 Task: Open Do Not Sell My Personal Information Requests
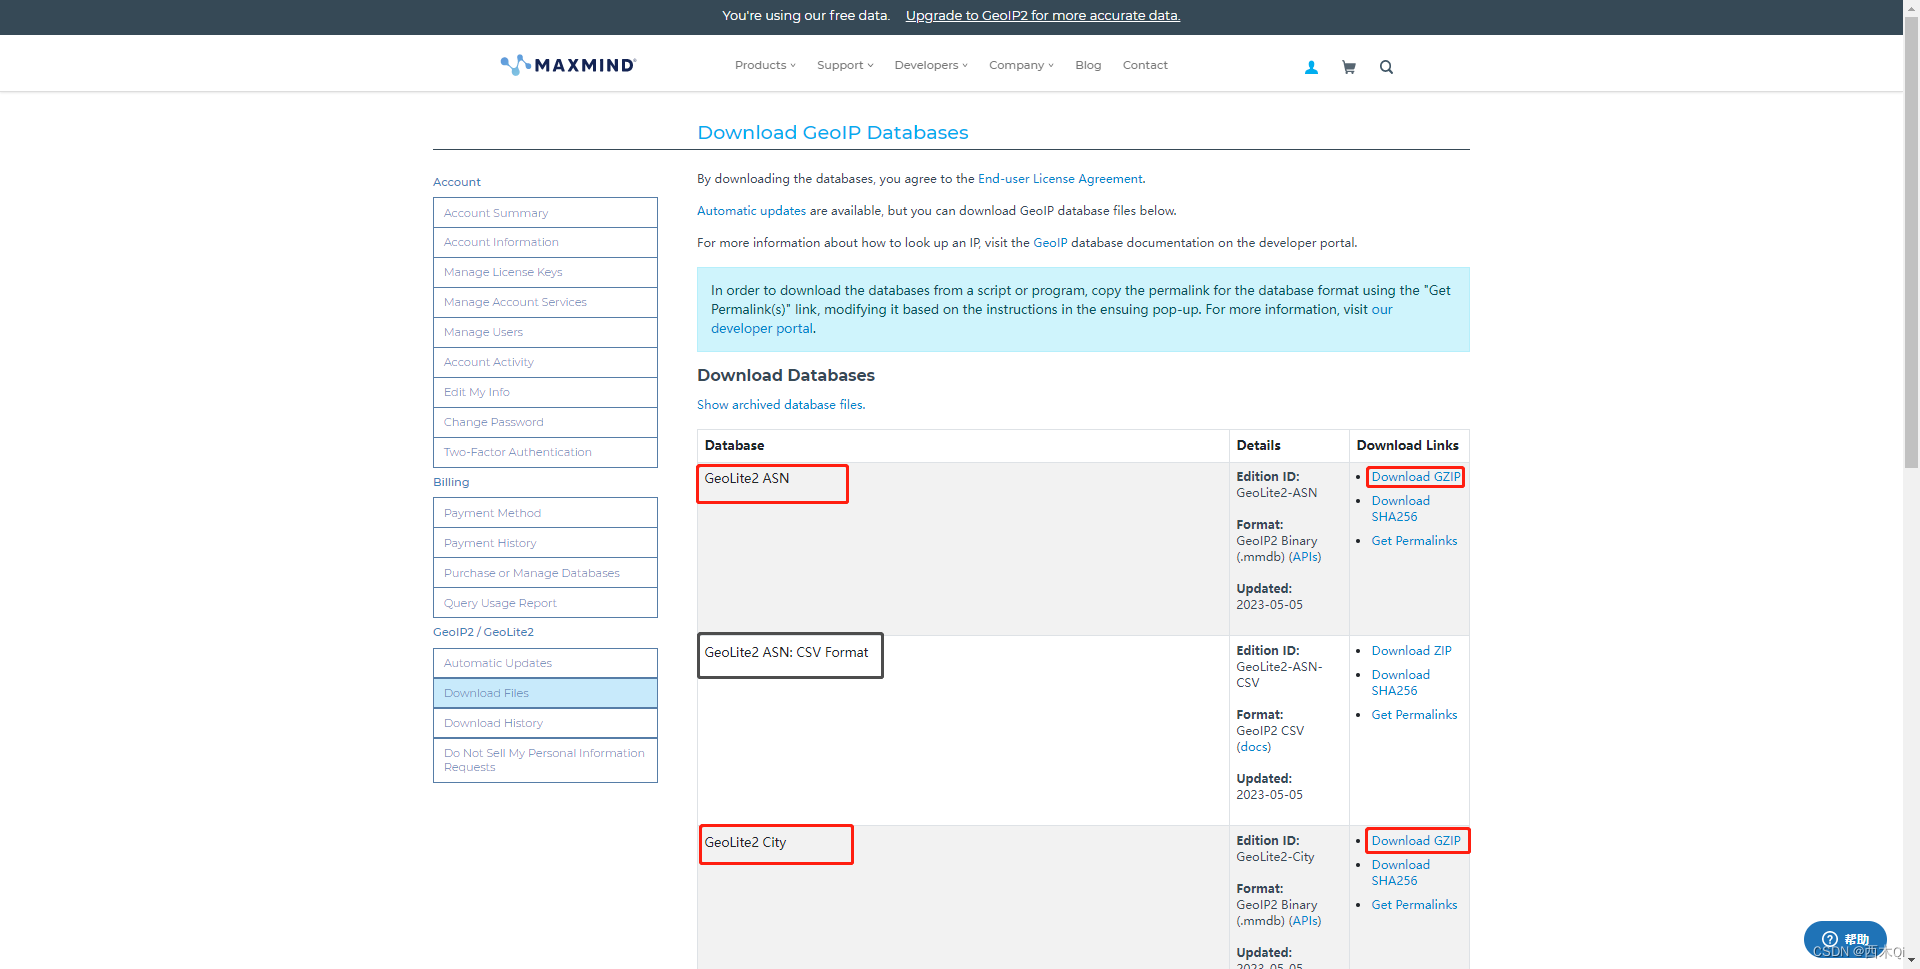(x=545, y=760)
